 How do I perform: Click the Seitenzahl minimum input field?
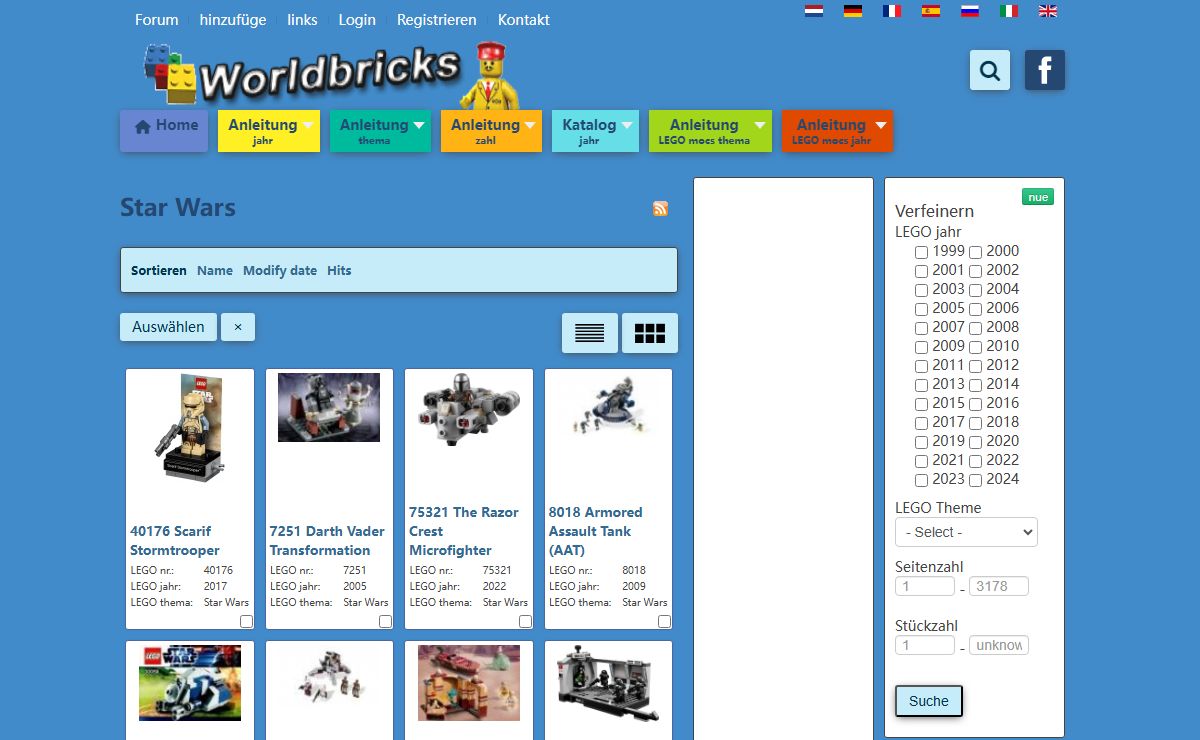point(924,586)
